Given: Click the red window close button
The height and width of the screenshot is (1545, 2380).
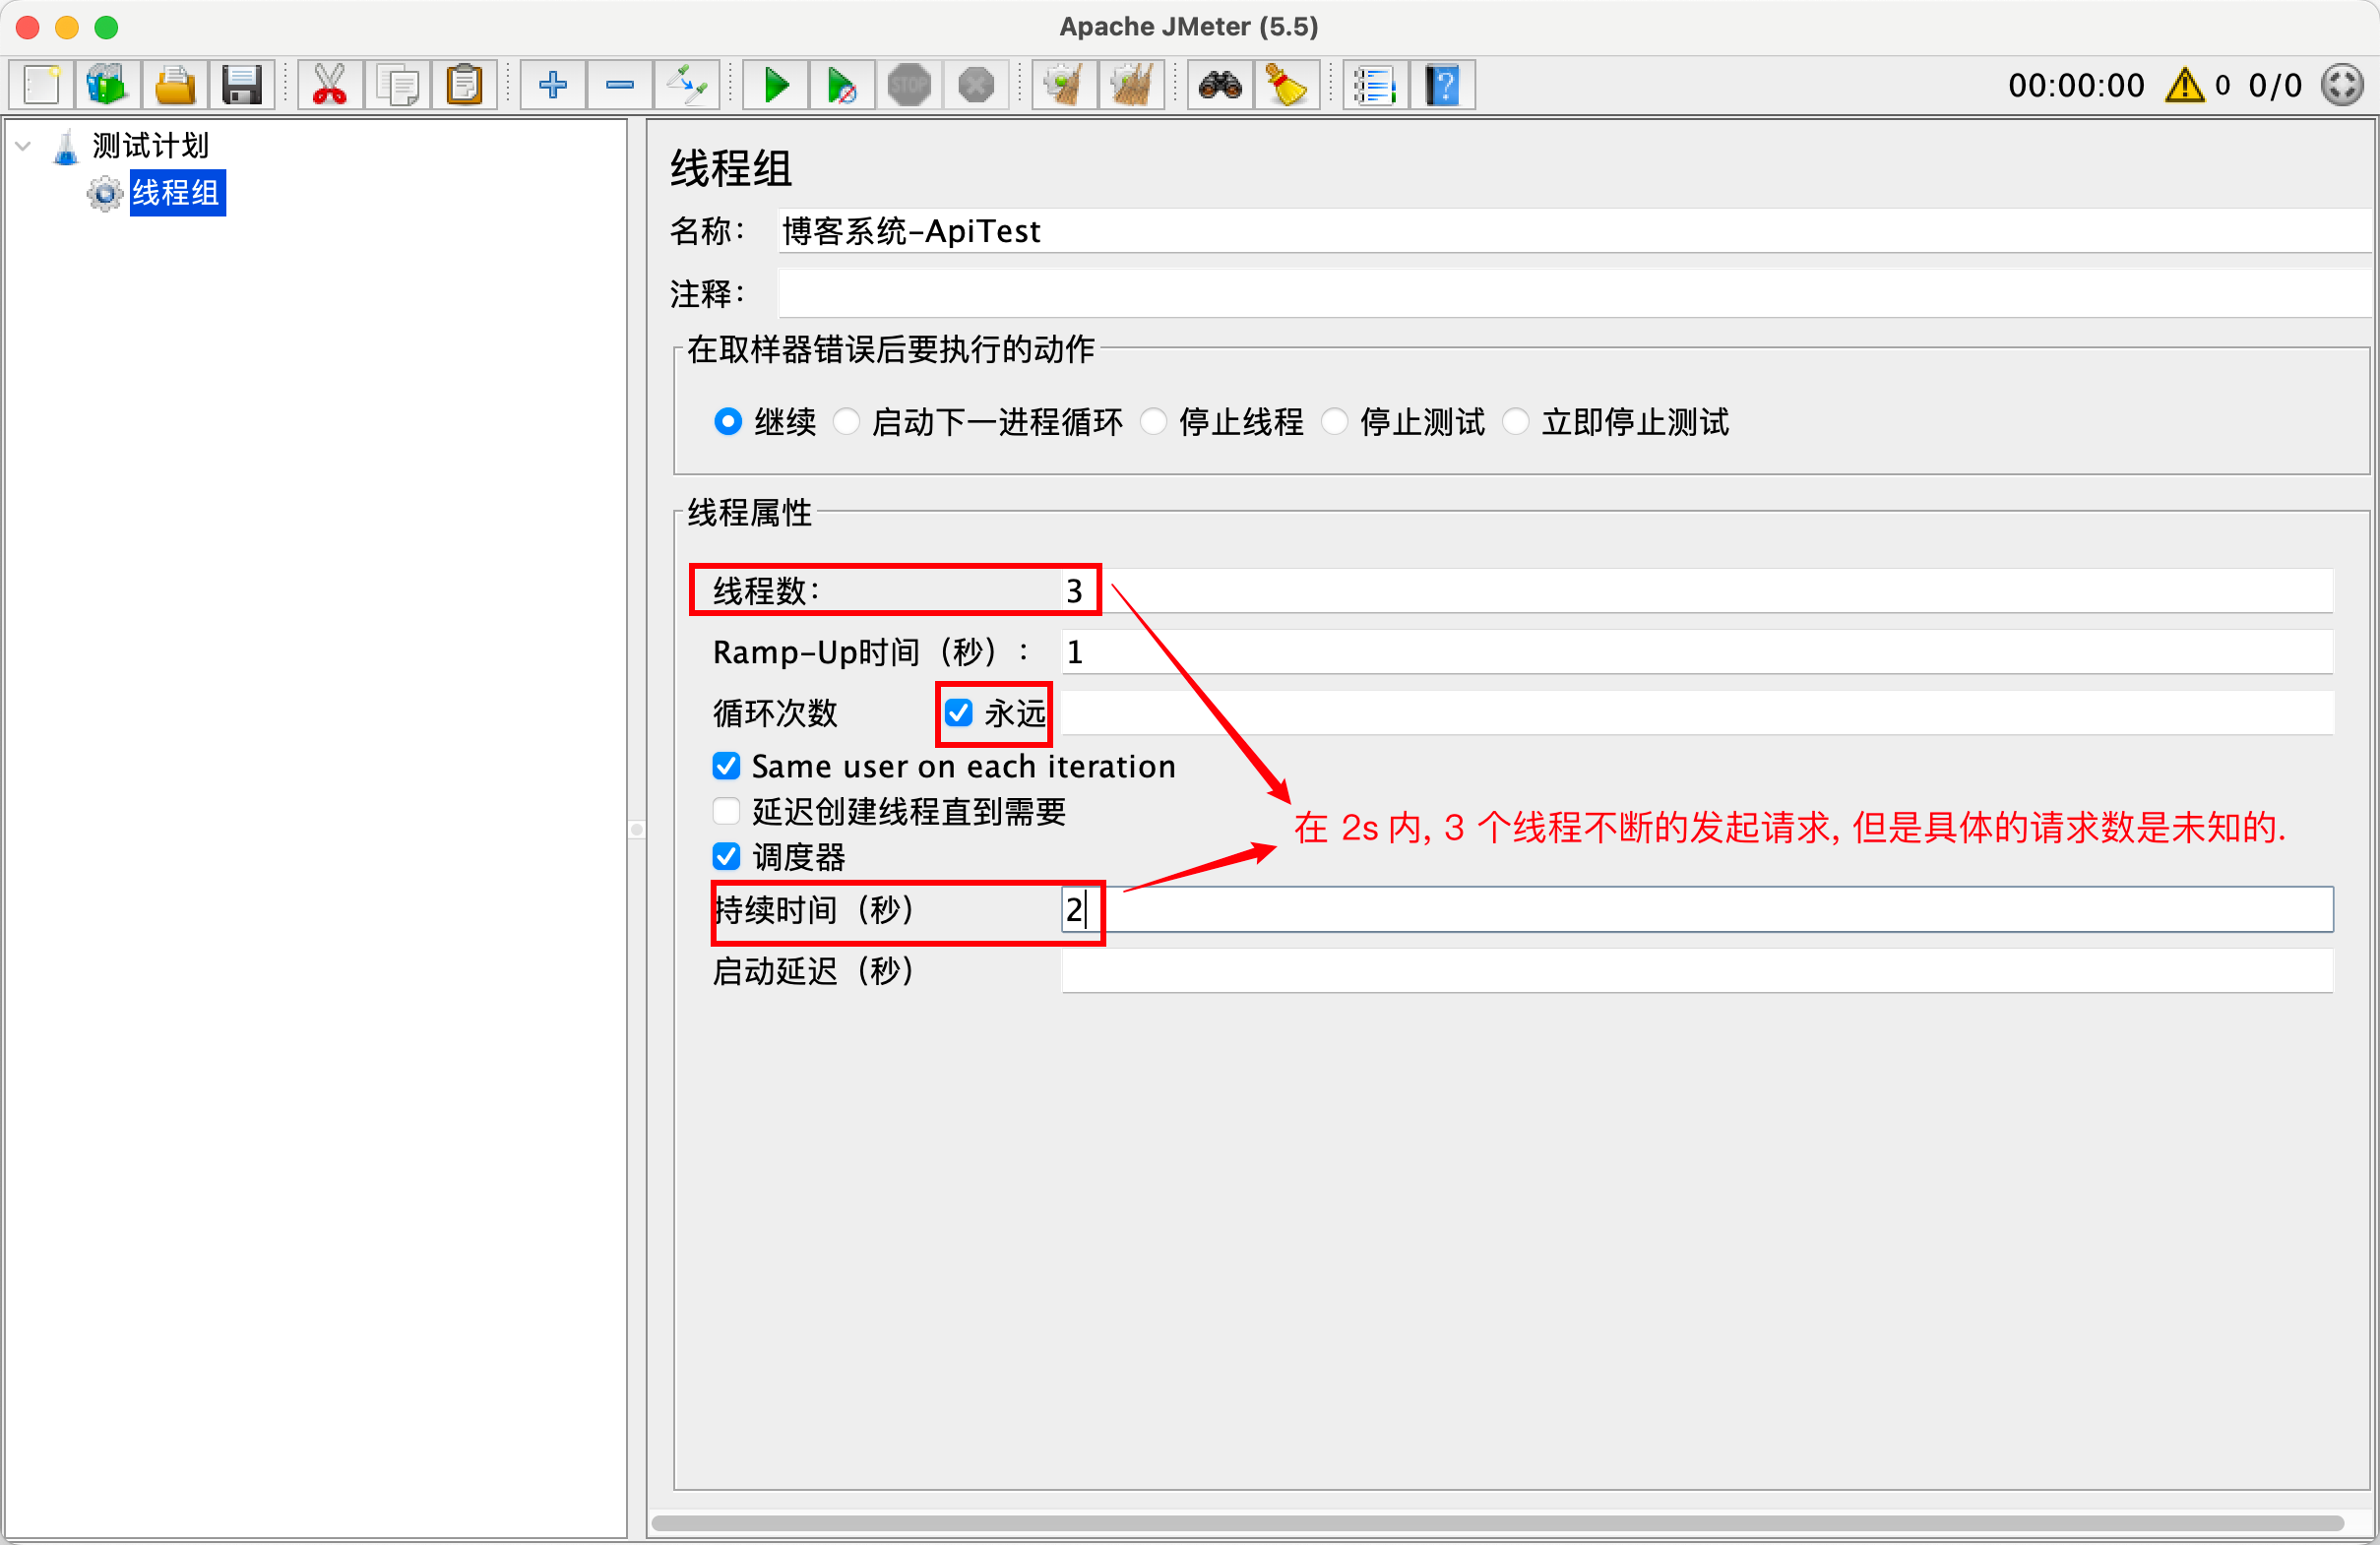Looking at the screenshot, I should 28,27.
